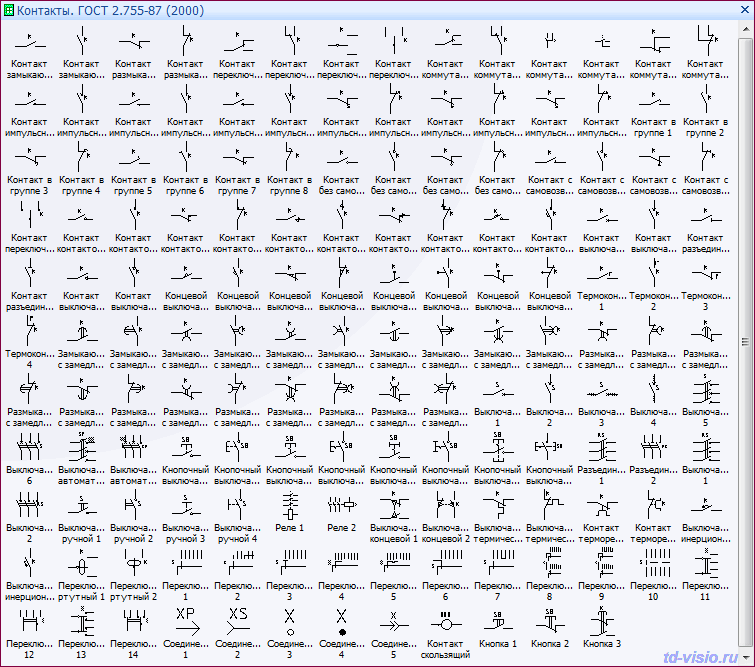Select the Контакт в группе 5 shape

[133, 158]
